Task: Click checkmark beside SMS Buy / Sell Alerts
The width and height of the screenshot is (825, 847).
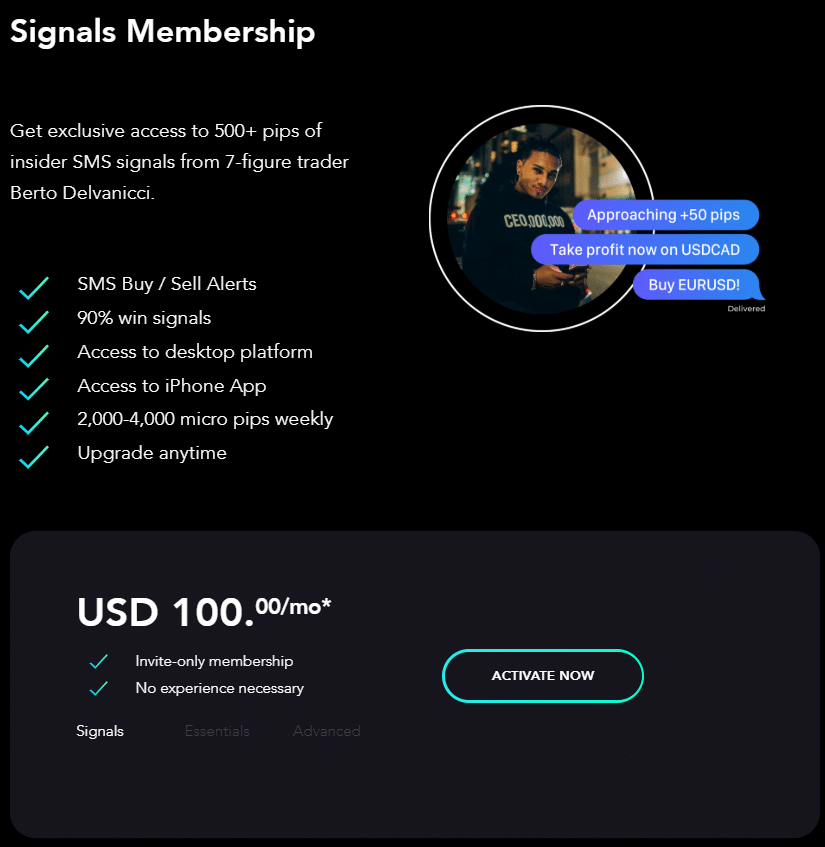Action: click(x=34, y=287)
